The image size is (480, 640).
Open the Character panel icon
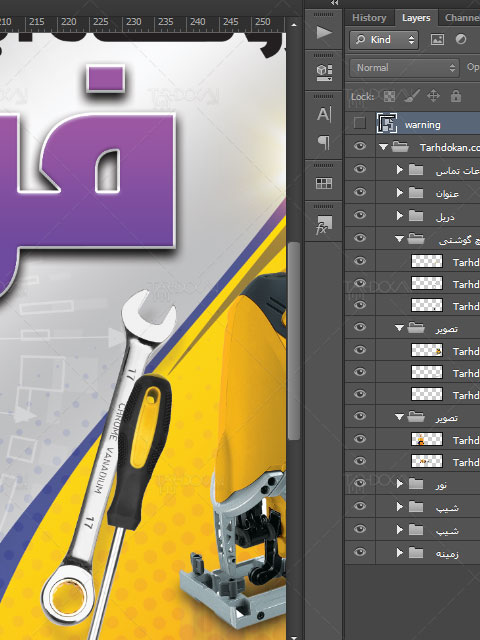324,115
